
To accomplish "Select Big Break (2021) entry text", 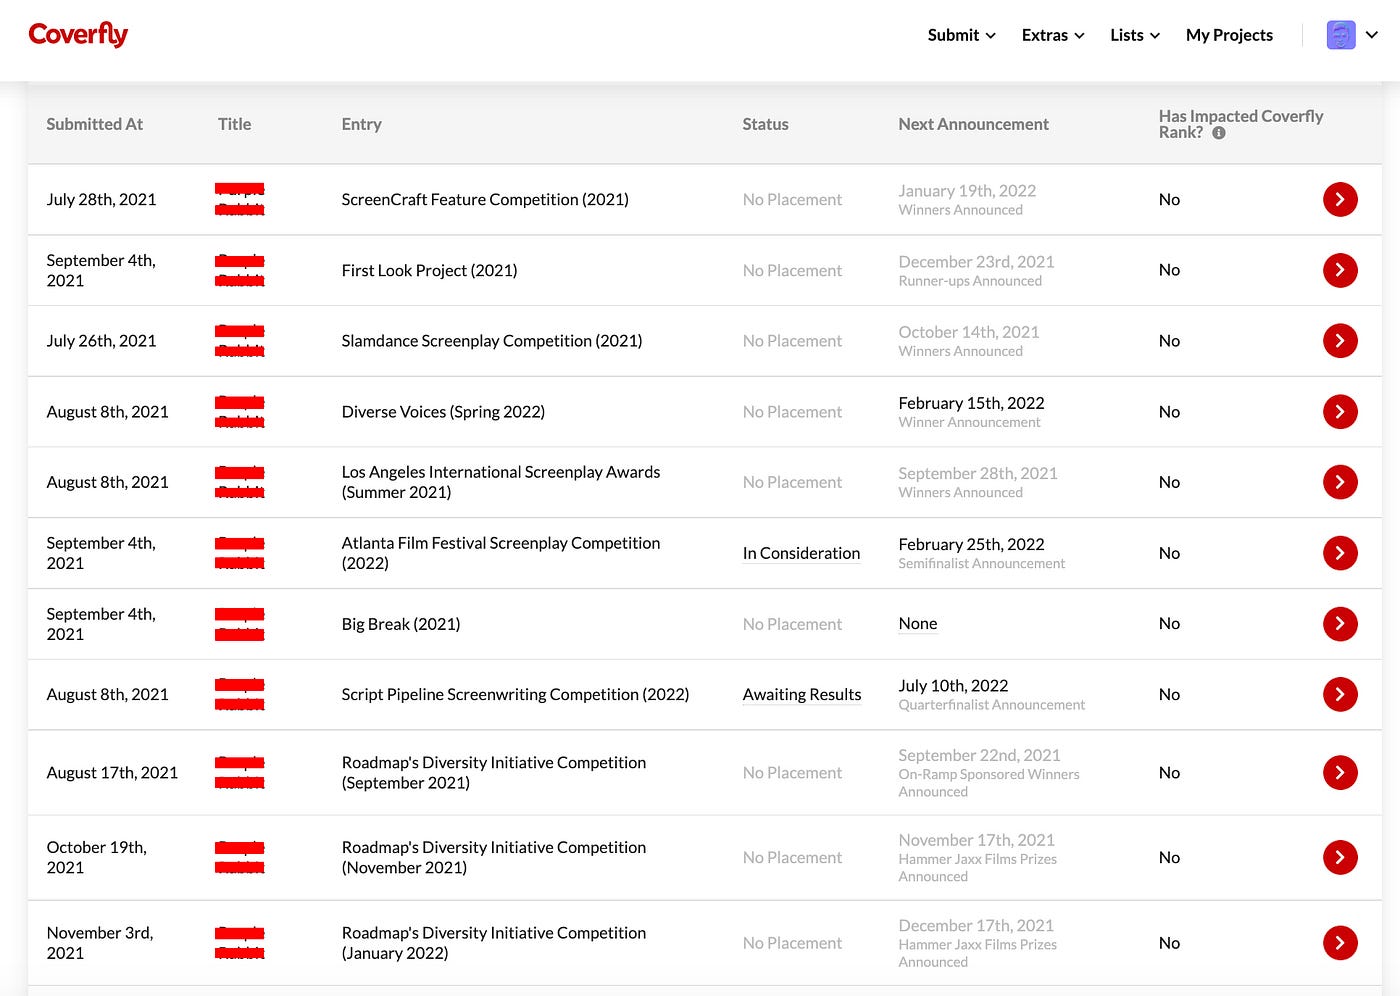I will click(401, 624).
